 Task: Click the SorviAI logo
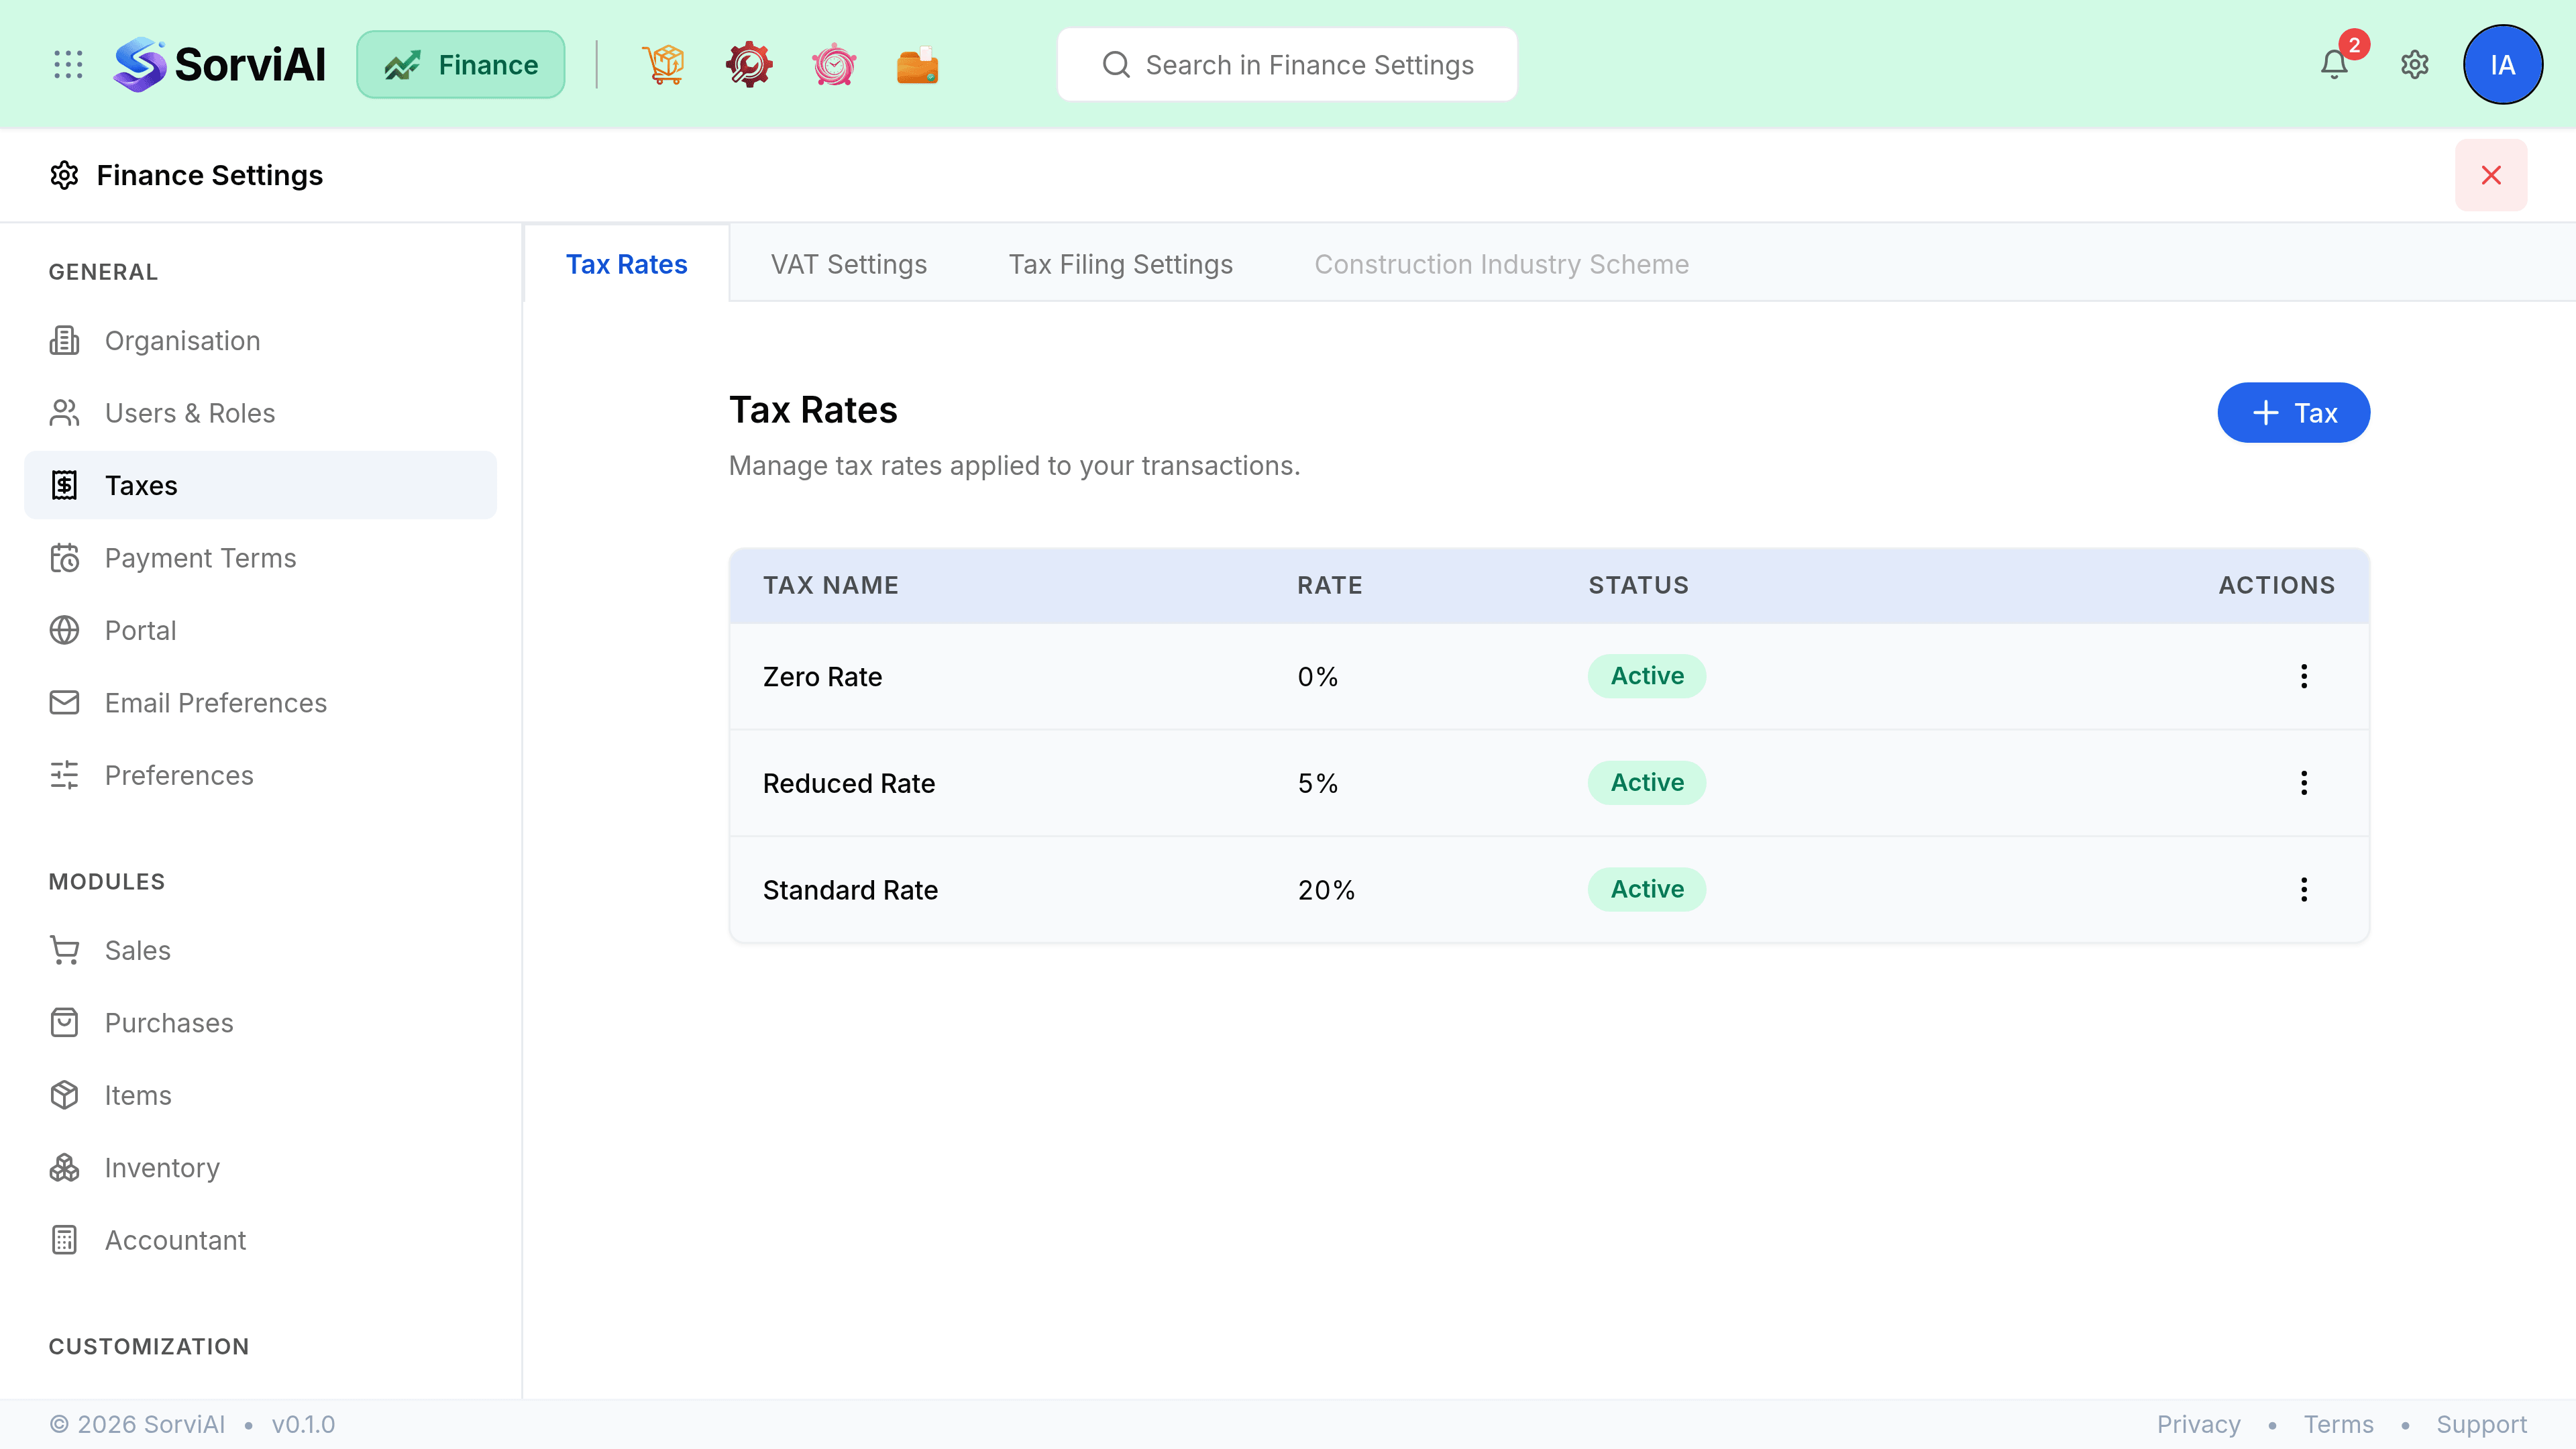[220, 65]
